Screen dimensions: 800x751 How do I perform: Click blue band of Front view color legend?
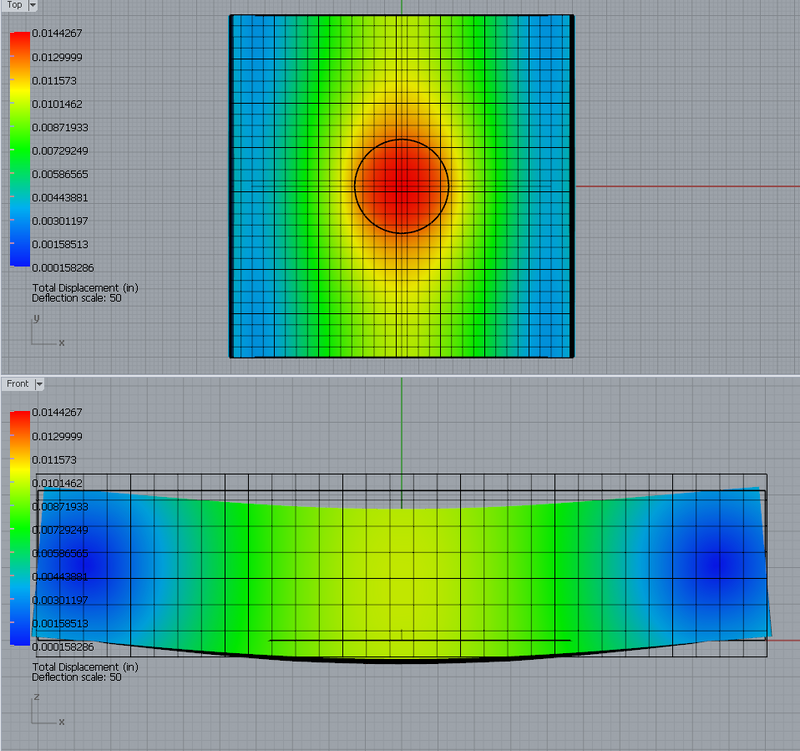click(x=19, y=628)
